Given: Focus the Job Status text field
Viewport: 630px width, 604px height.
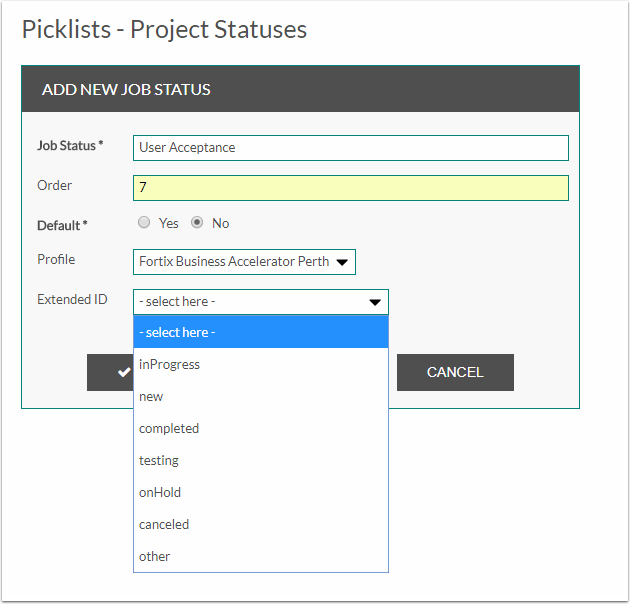Looking at the screenshot, I should (350, 148).
